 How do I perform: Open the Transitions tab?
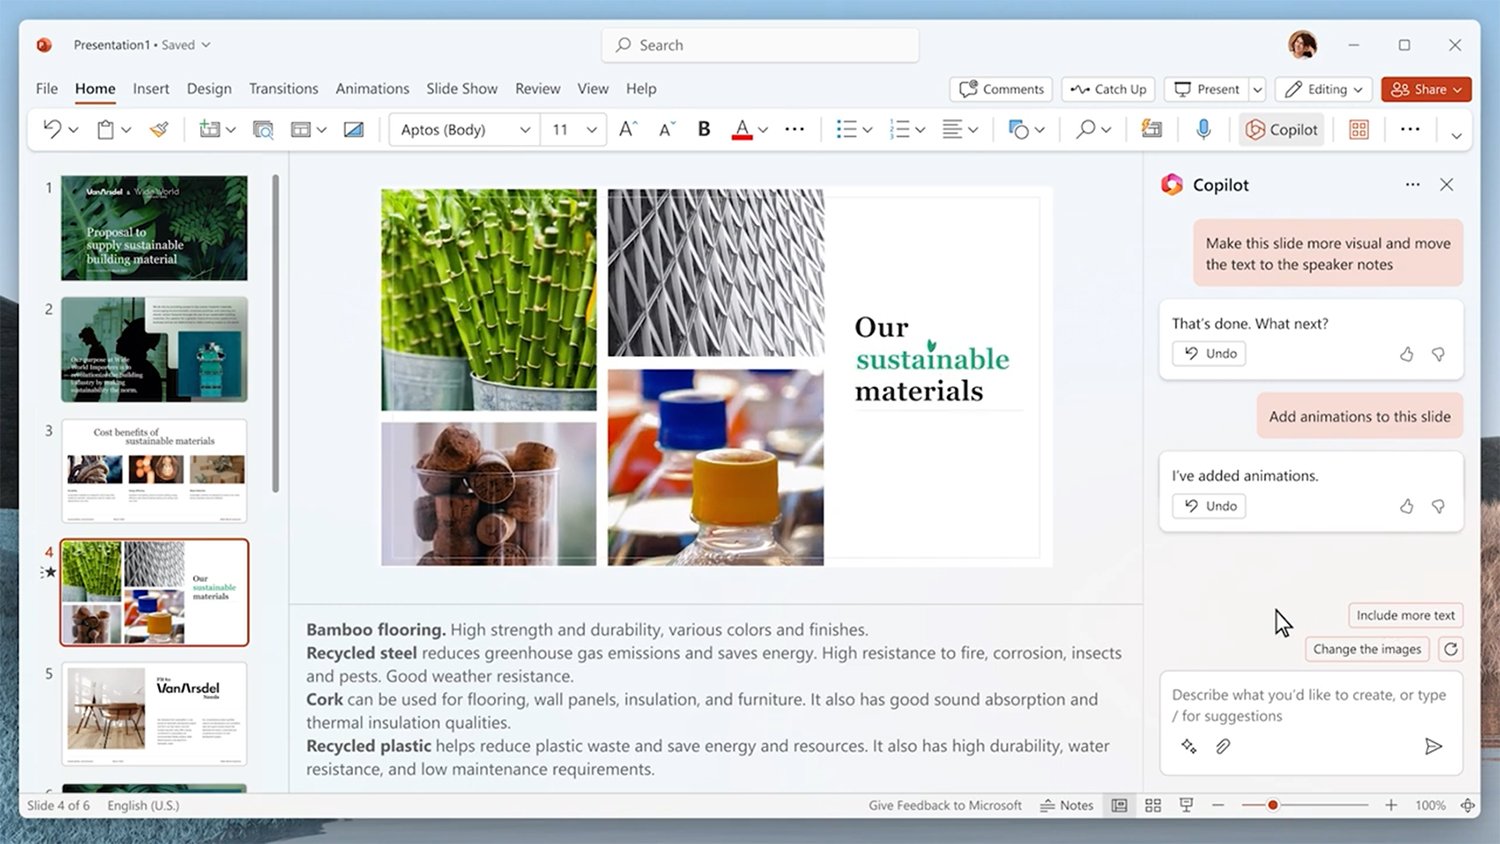tap(283, 88)
